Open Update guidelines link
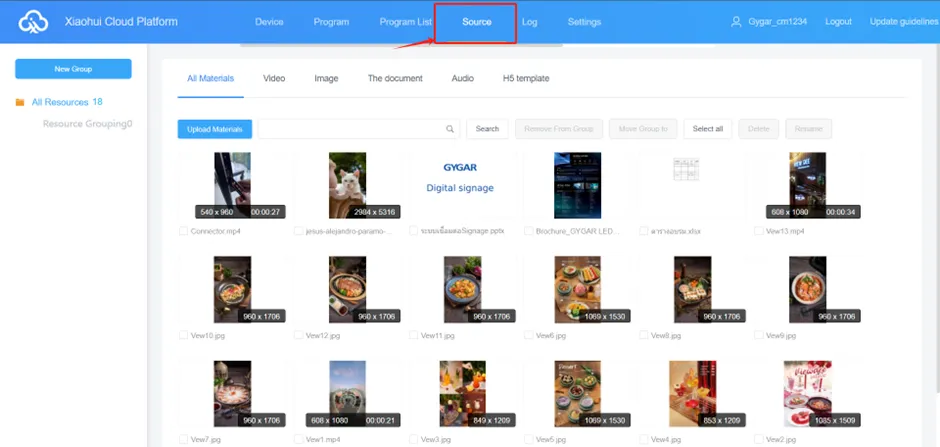Image resolution: width=940 pixels, height=447 pixels. coord(904,22)
